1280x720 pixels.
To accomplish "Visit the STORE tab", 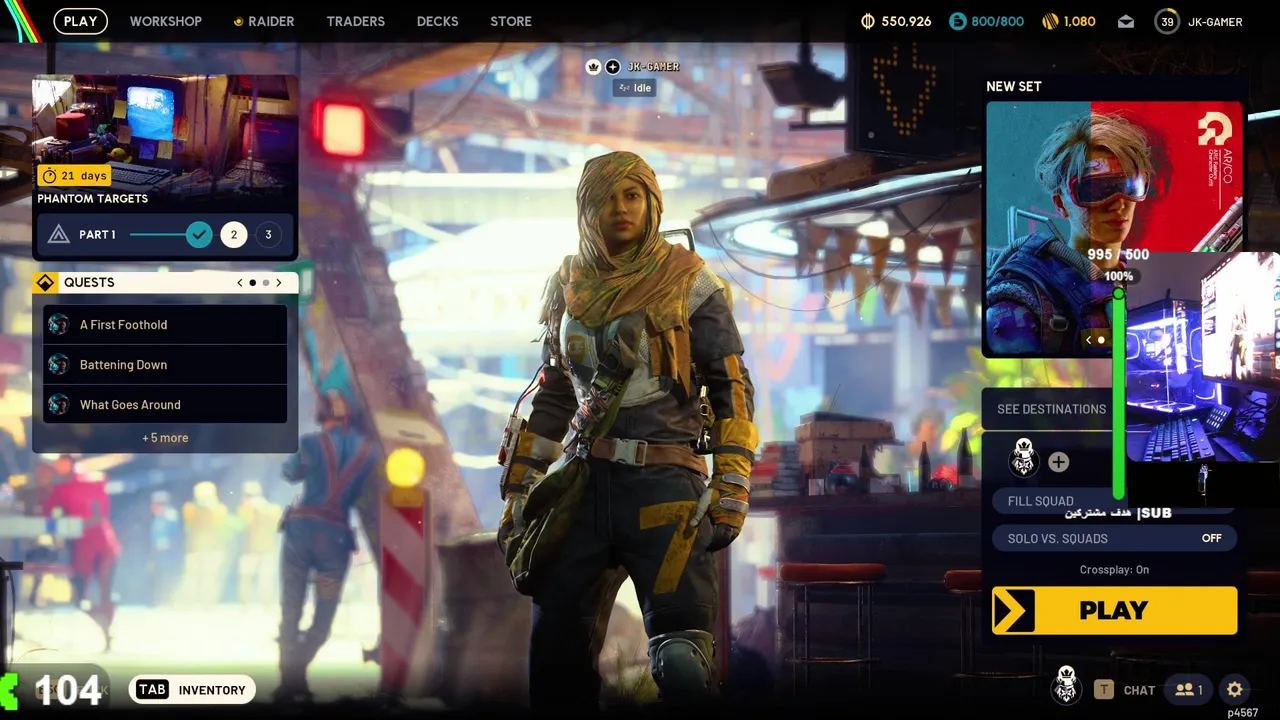I will click(x=511, y=21).
